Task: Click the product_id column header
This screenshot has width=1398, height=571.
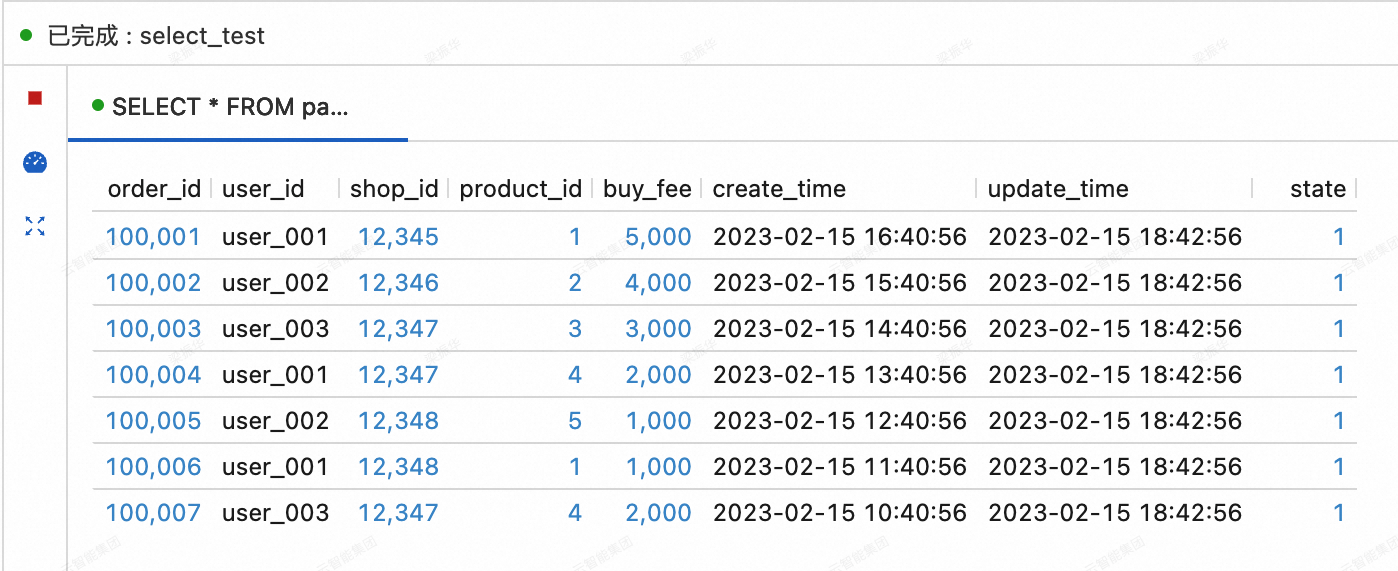Action: (520, 189)
